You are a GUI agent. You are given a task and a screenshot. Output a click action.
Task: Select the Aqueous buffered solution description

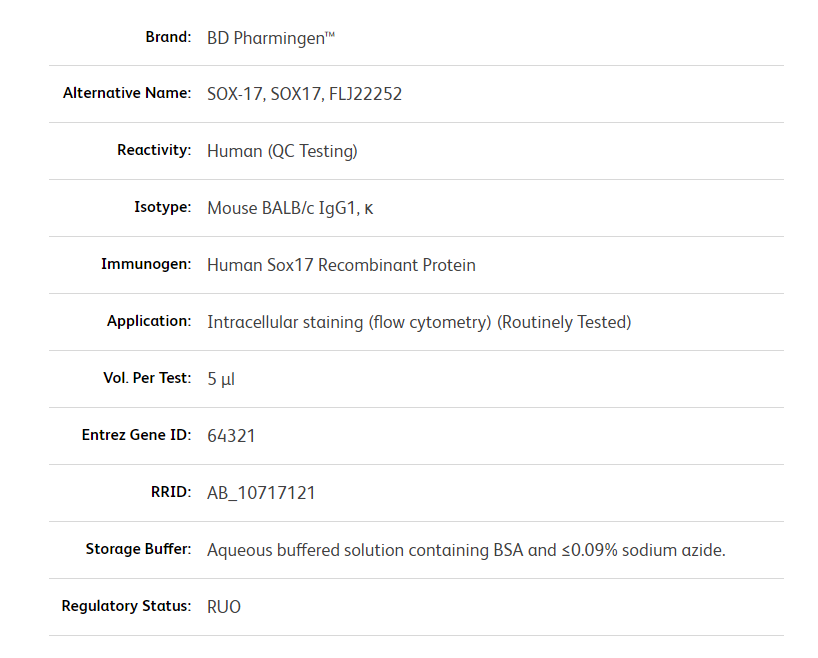pyautogui.click(x=466, y=550)
